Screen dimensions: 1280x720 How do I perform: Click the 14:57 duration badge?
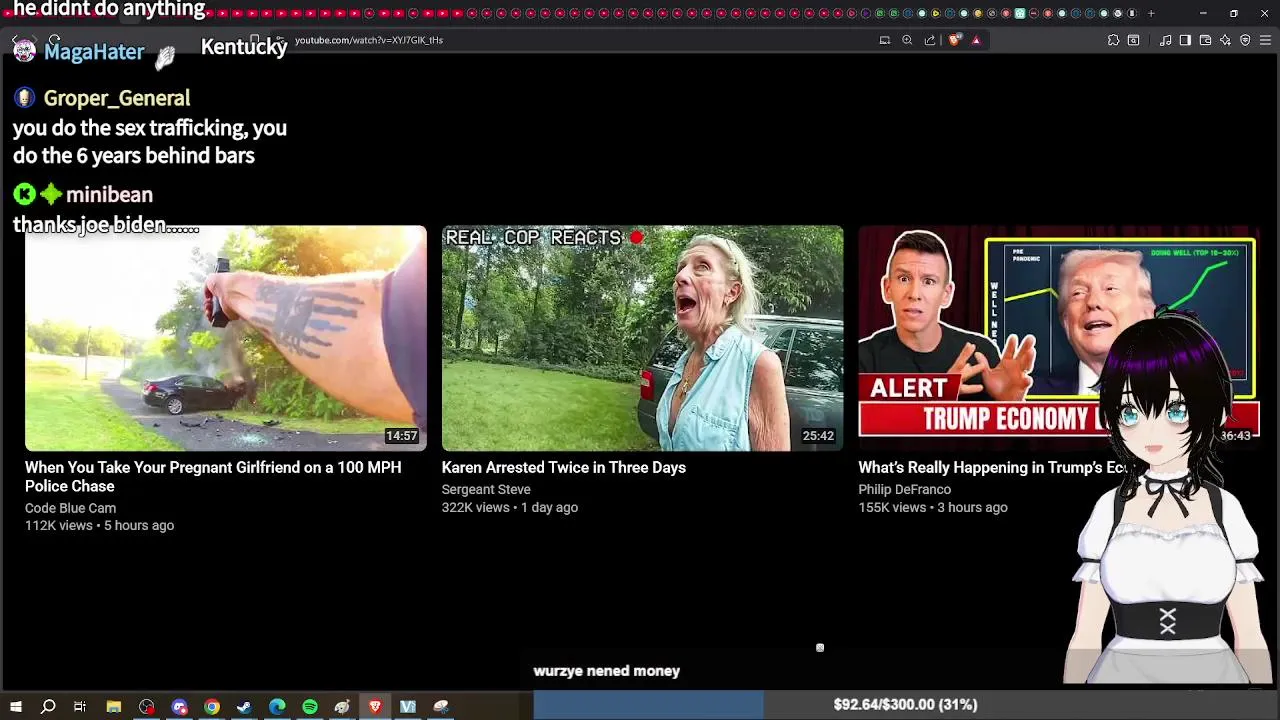(x=402, y=436)
